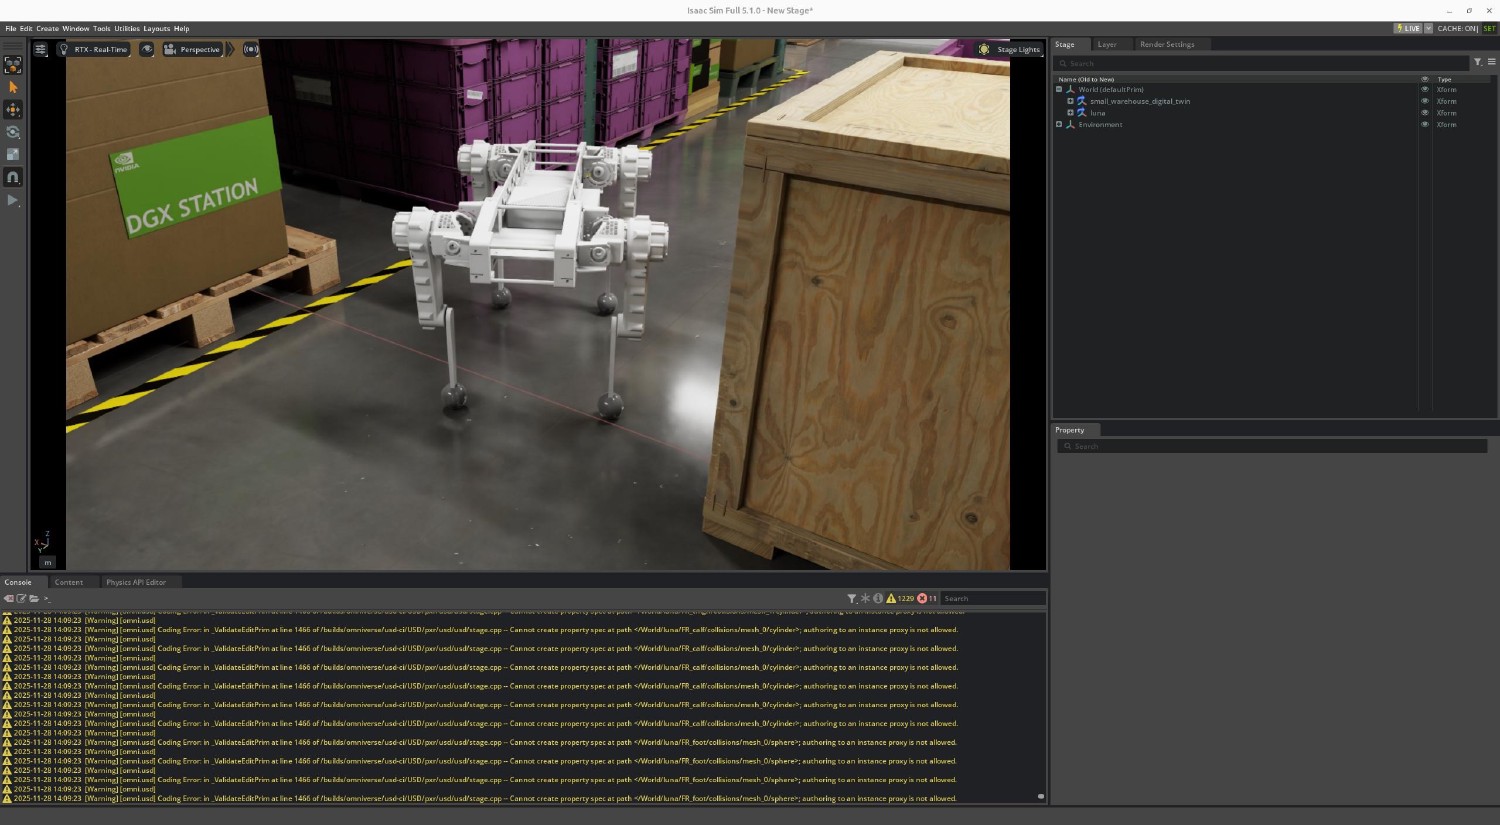The height and width of the screenshot is (825, 1500).
Task: Toggle the magnet Snap tool
Action: pyautogui.click(x=13, y=177)
